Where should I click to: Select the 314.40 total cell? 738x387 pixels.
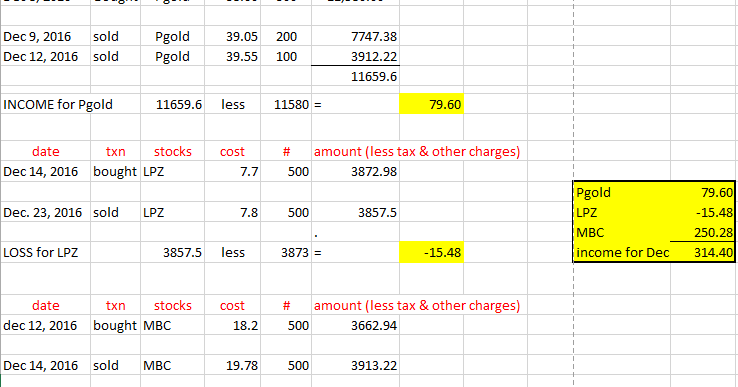703,252
